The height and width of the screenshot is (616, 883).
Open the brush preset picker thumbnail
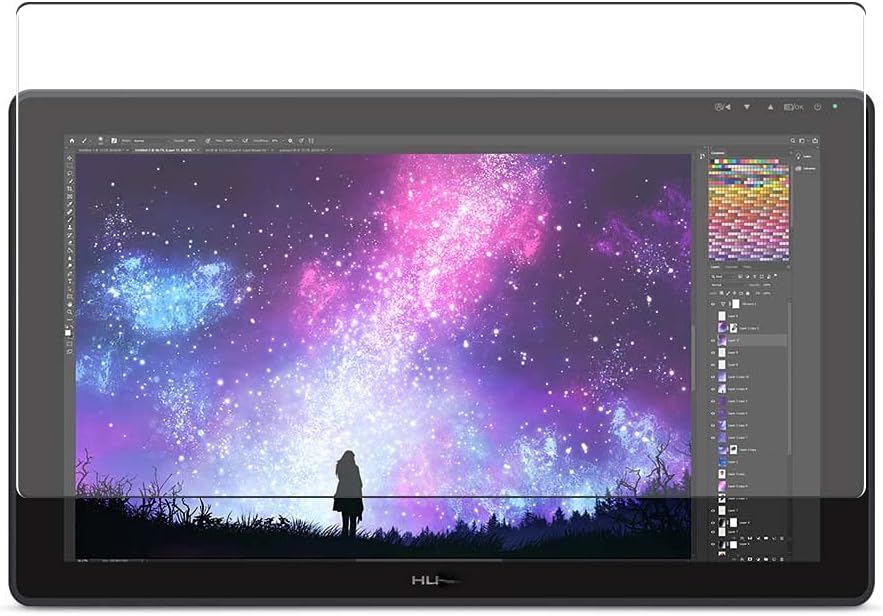pyautogui.click(x=100, y=141)
